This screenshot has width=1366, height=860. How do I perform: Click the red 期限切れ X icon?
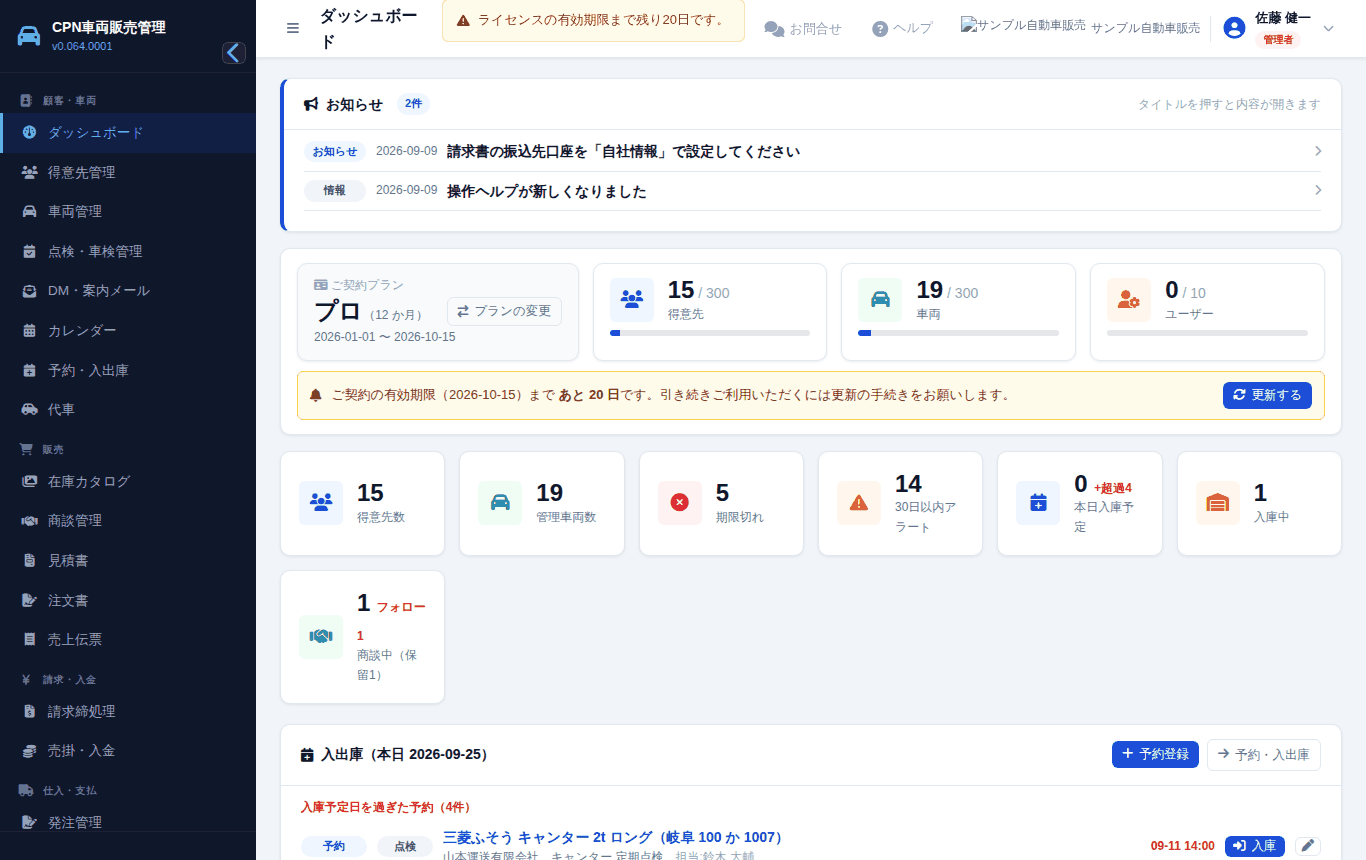[x=680, y=503]
